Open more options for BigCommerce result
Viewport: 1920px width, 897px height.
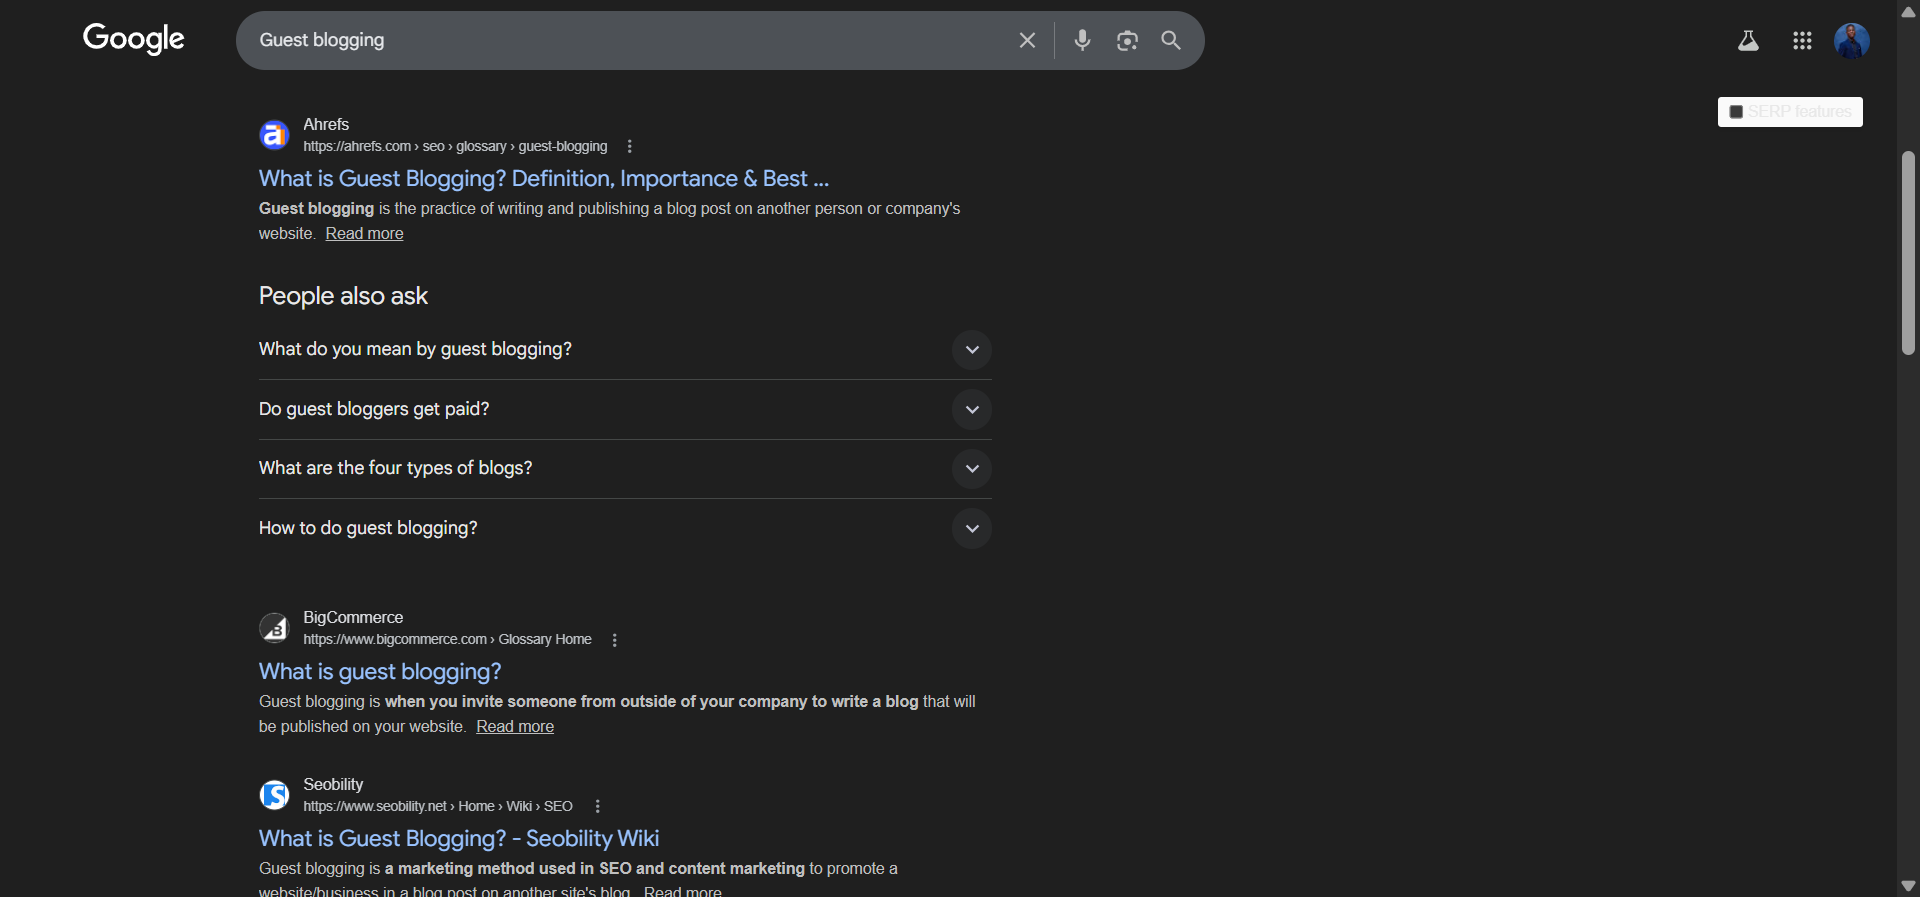(614, 640)
